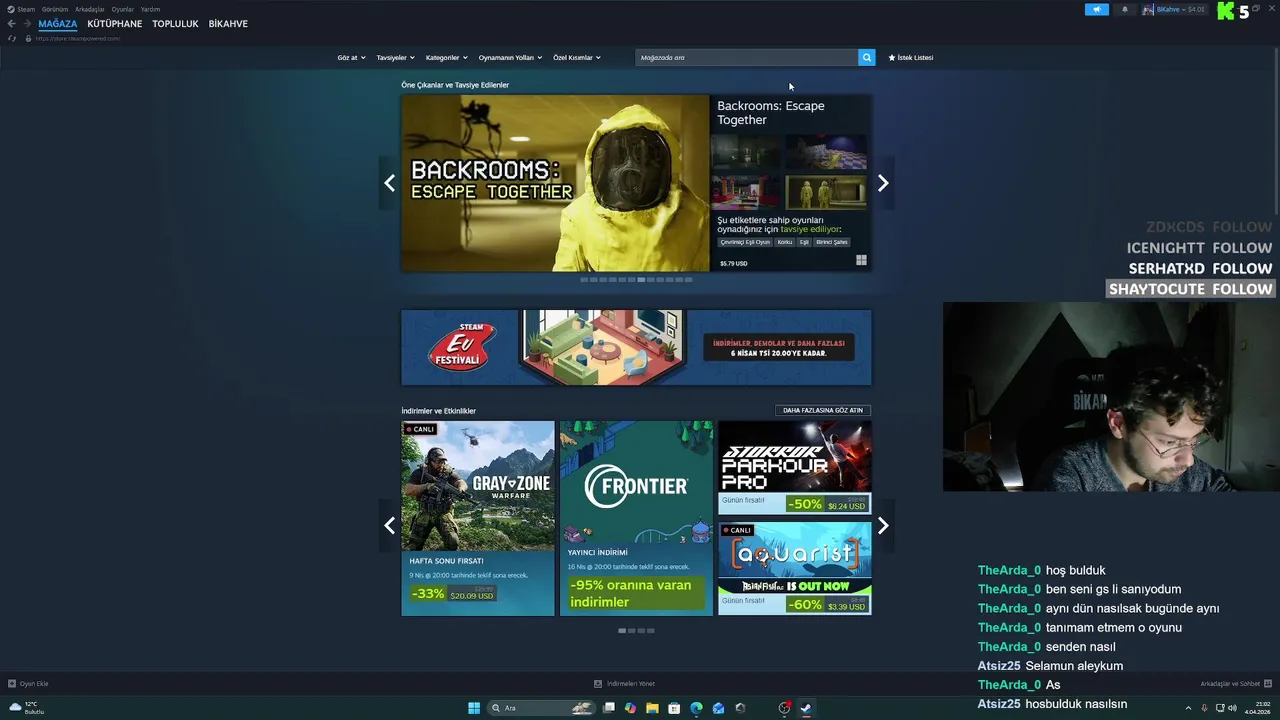Switch to the MAĞAZA tab
Screen dimensions: 1280x720
[x=58, y=24]
